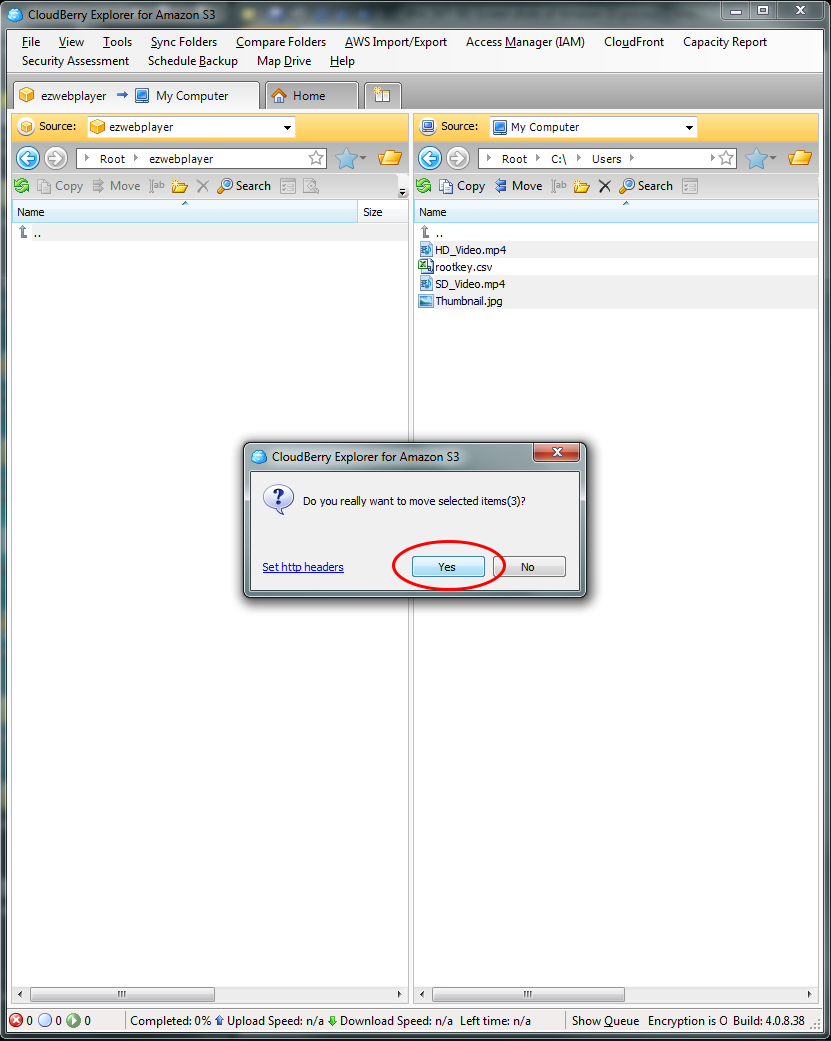
Task: Open the Sync Folders menu
Action: (184, 42)
